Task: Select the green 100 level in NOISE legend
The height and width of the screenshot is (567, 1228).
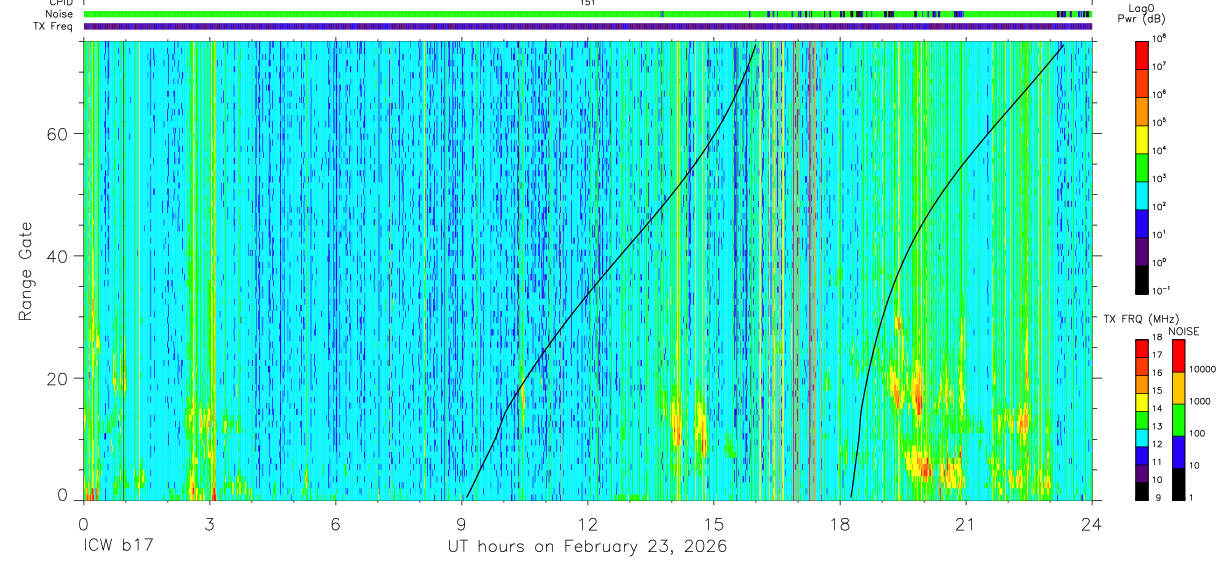Action: pyautogui.click(x=1178, y=420)
